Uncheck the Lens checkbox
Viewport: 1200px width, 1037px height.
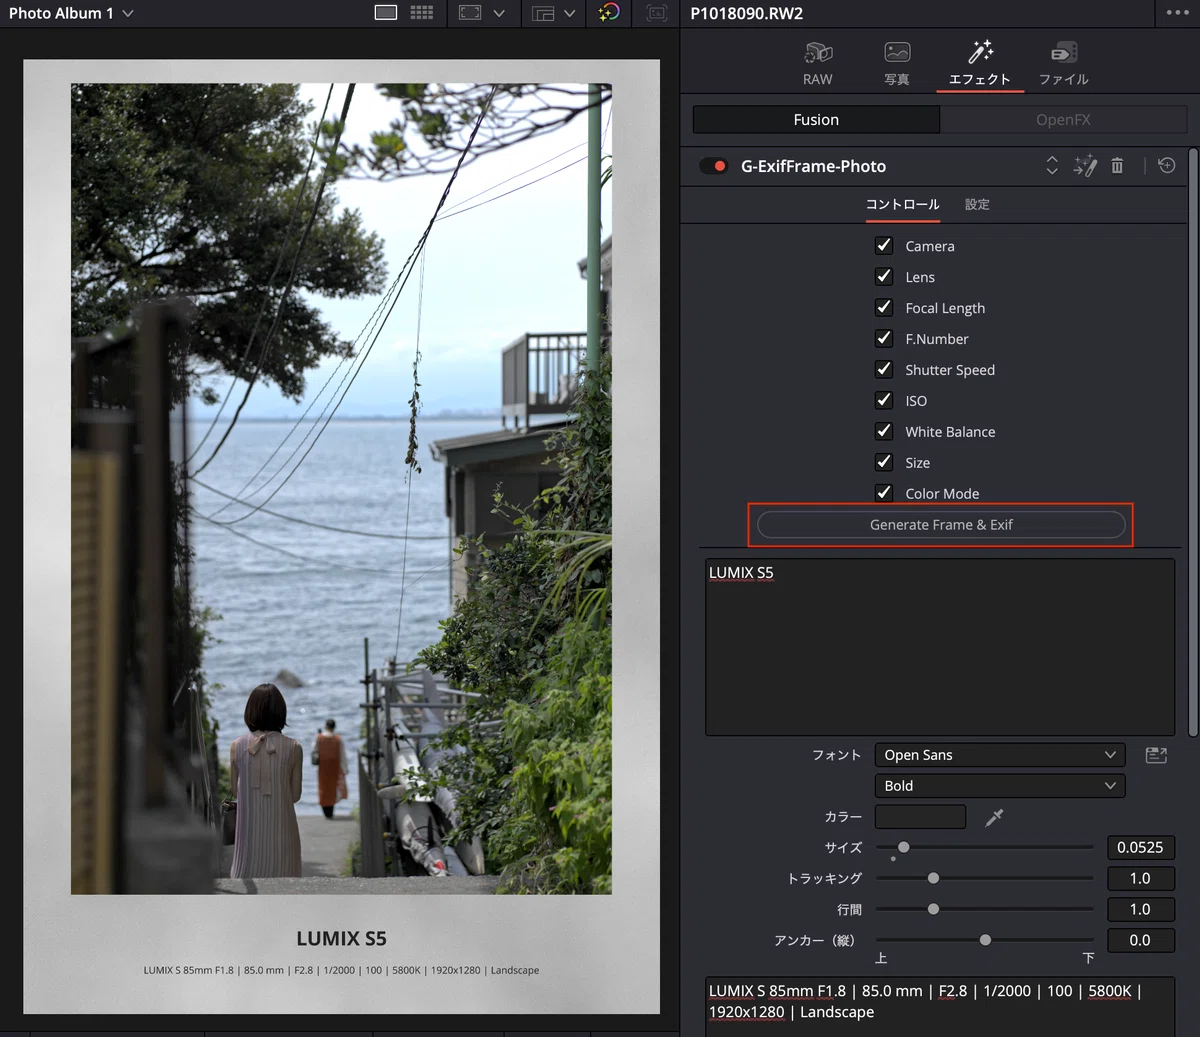[x=884, y=276]
